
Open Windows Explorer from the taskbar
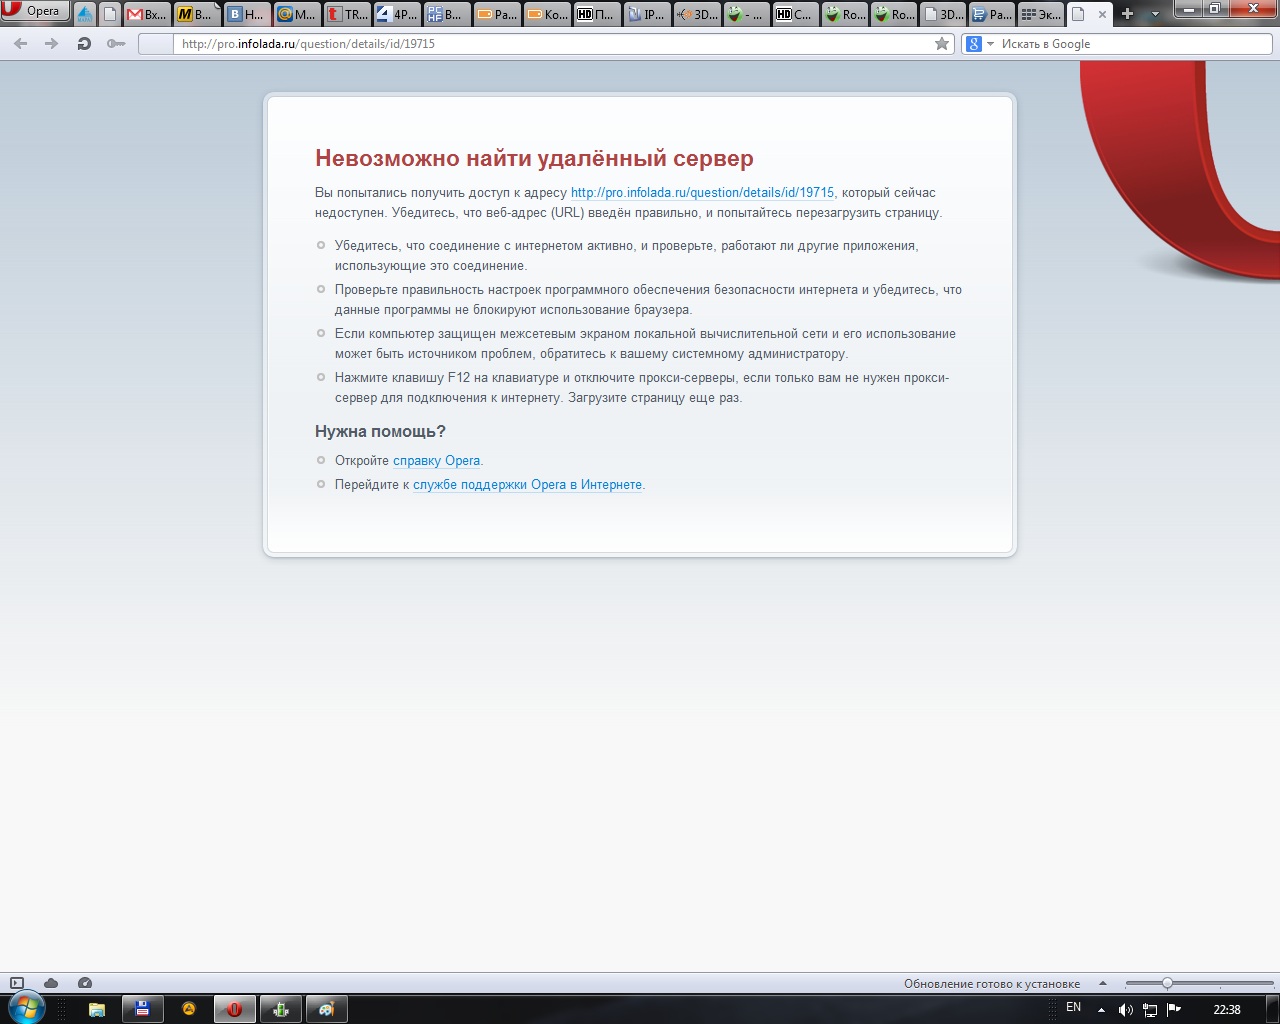(x=97, y=1009)
